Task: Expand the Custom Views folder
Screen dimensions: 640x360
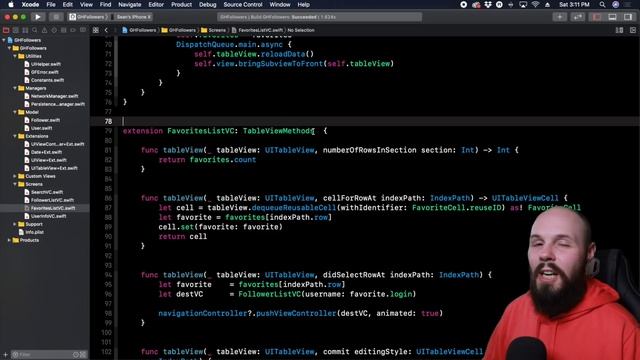Action: pos(15,176)
